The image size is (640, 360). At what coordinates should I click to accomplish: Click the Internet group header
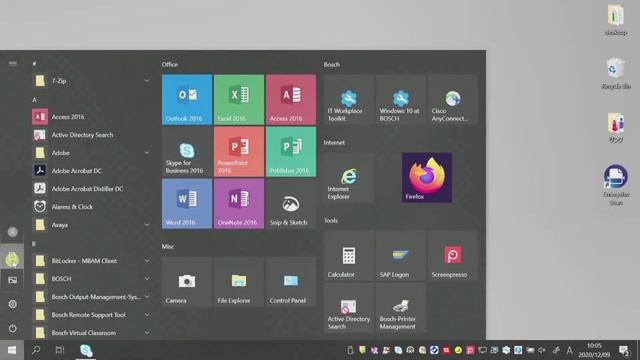tap(334, 142)
